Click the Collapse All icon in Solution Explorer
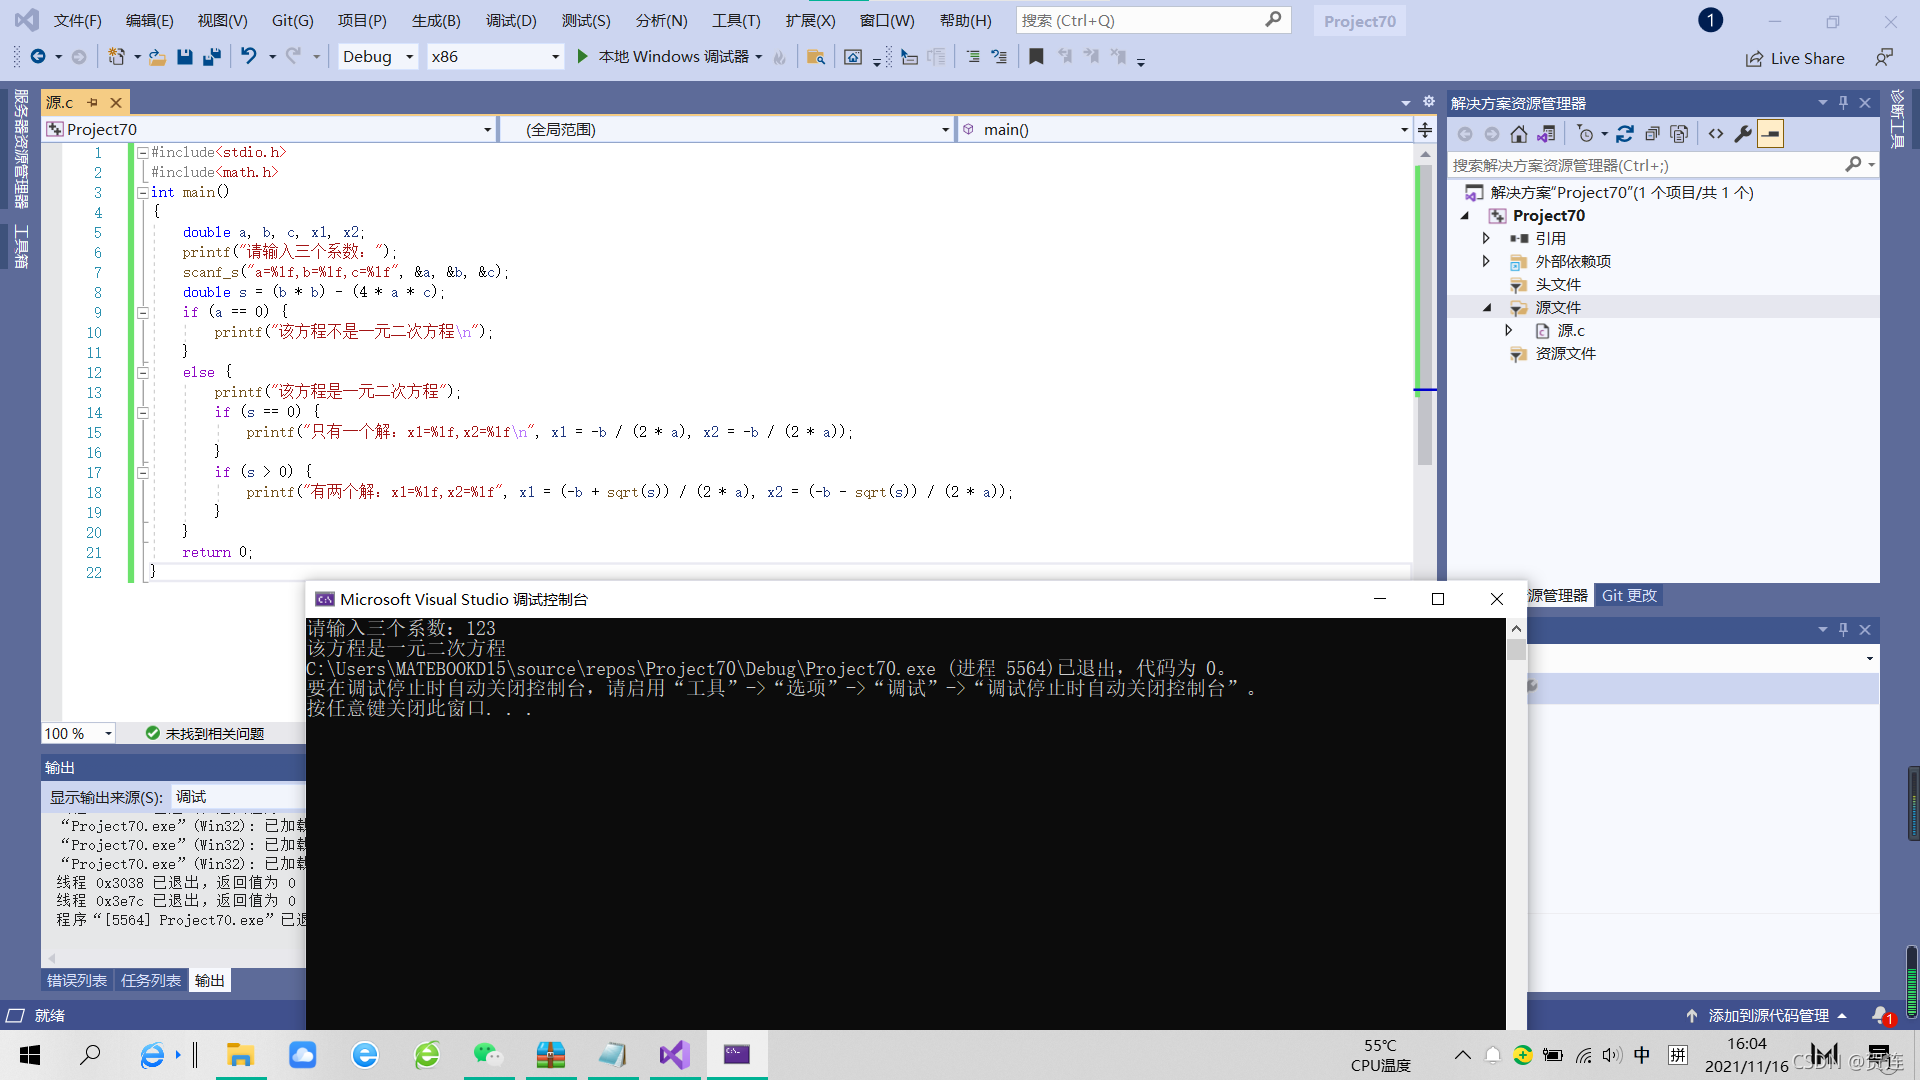Viewport: 1920px width, 1080px height. (x=1652, y=134)
